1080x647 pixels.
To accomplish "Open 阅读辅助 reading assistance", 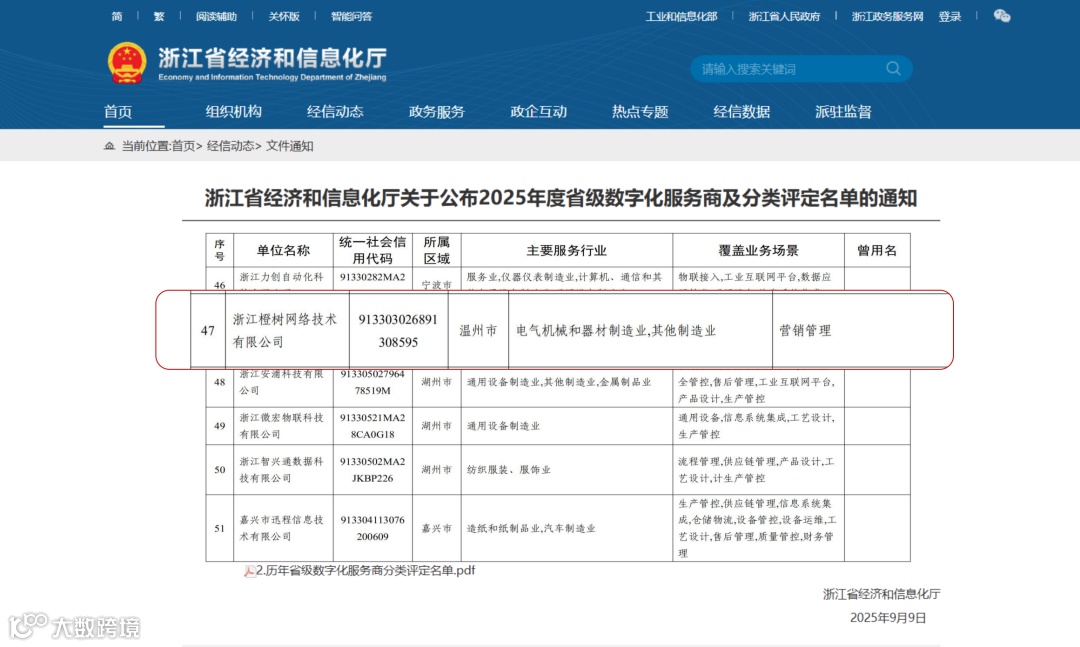I will tap(216, 17).
